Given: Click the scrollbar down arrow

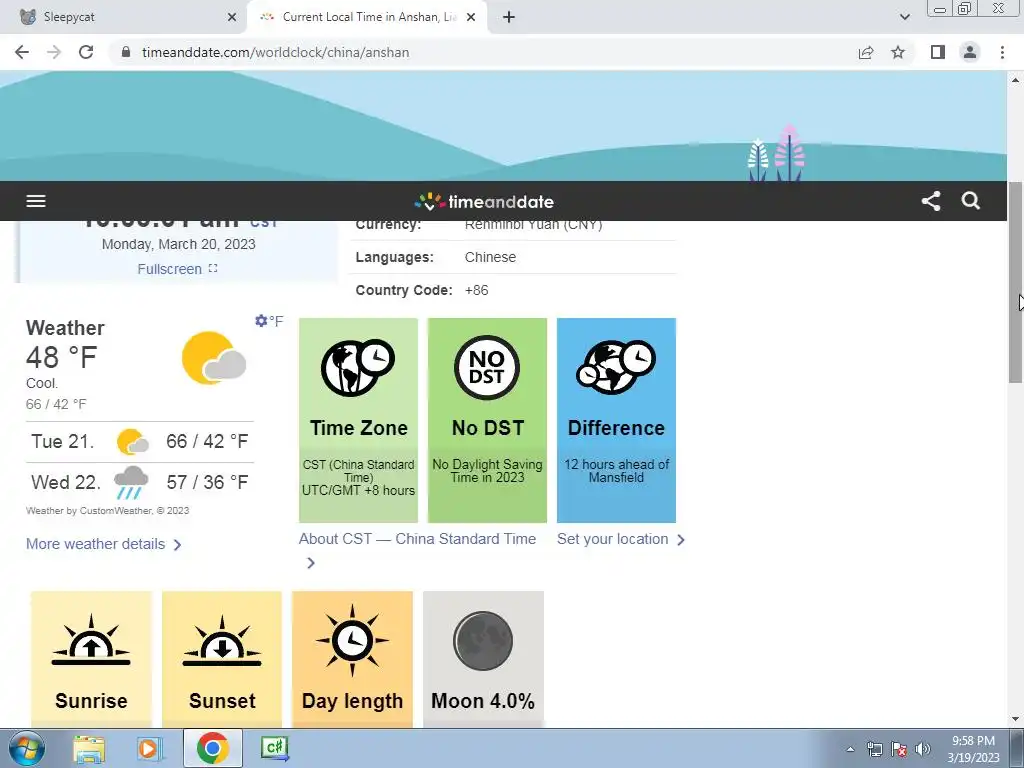Looking at the screenshot, I should (x=1015, y=719).
